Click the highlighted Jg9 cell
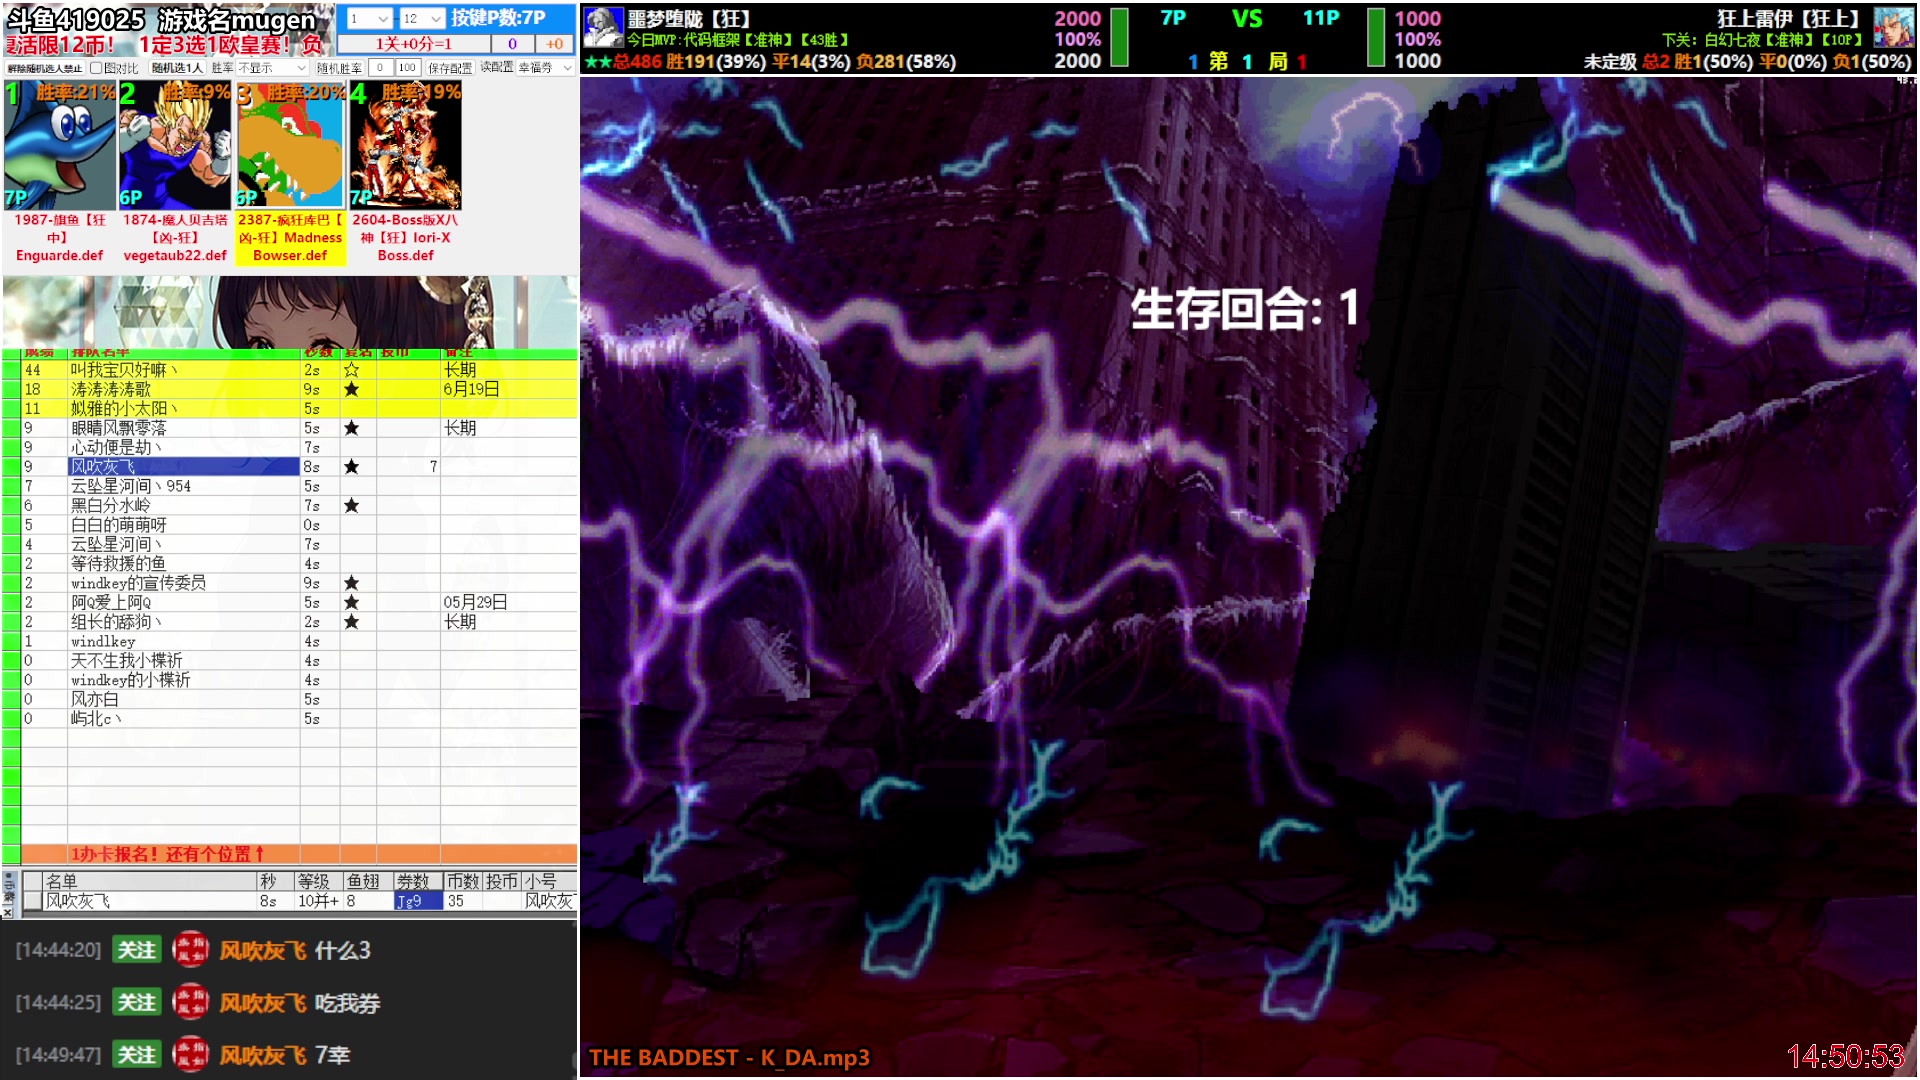Viewport: 1920px width, 1080px height. (418, 901)
